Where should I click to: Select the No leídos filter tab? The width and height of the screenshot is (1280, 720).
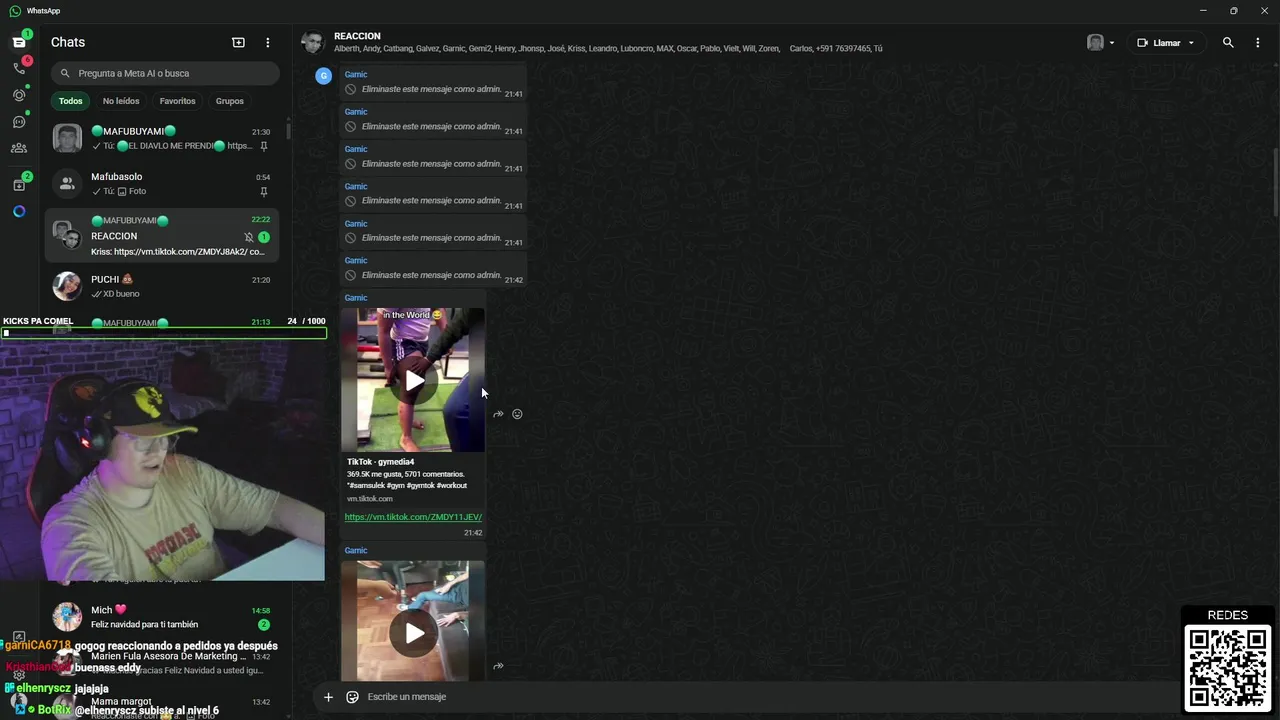[121, 101]
